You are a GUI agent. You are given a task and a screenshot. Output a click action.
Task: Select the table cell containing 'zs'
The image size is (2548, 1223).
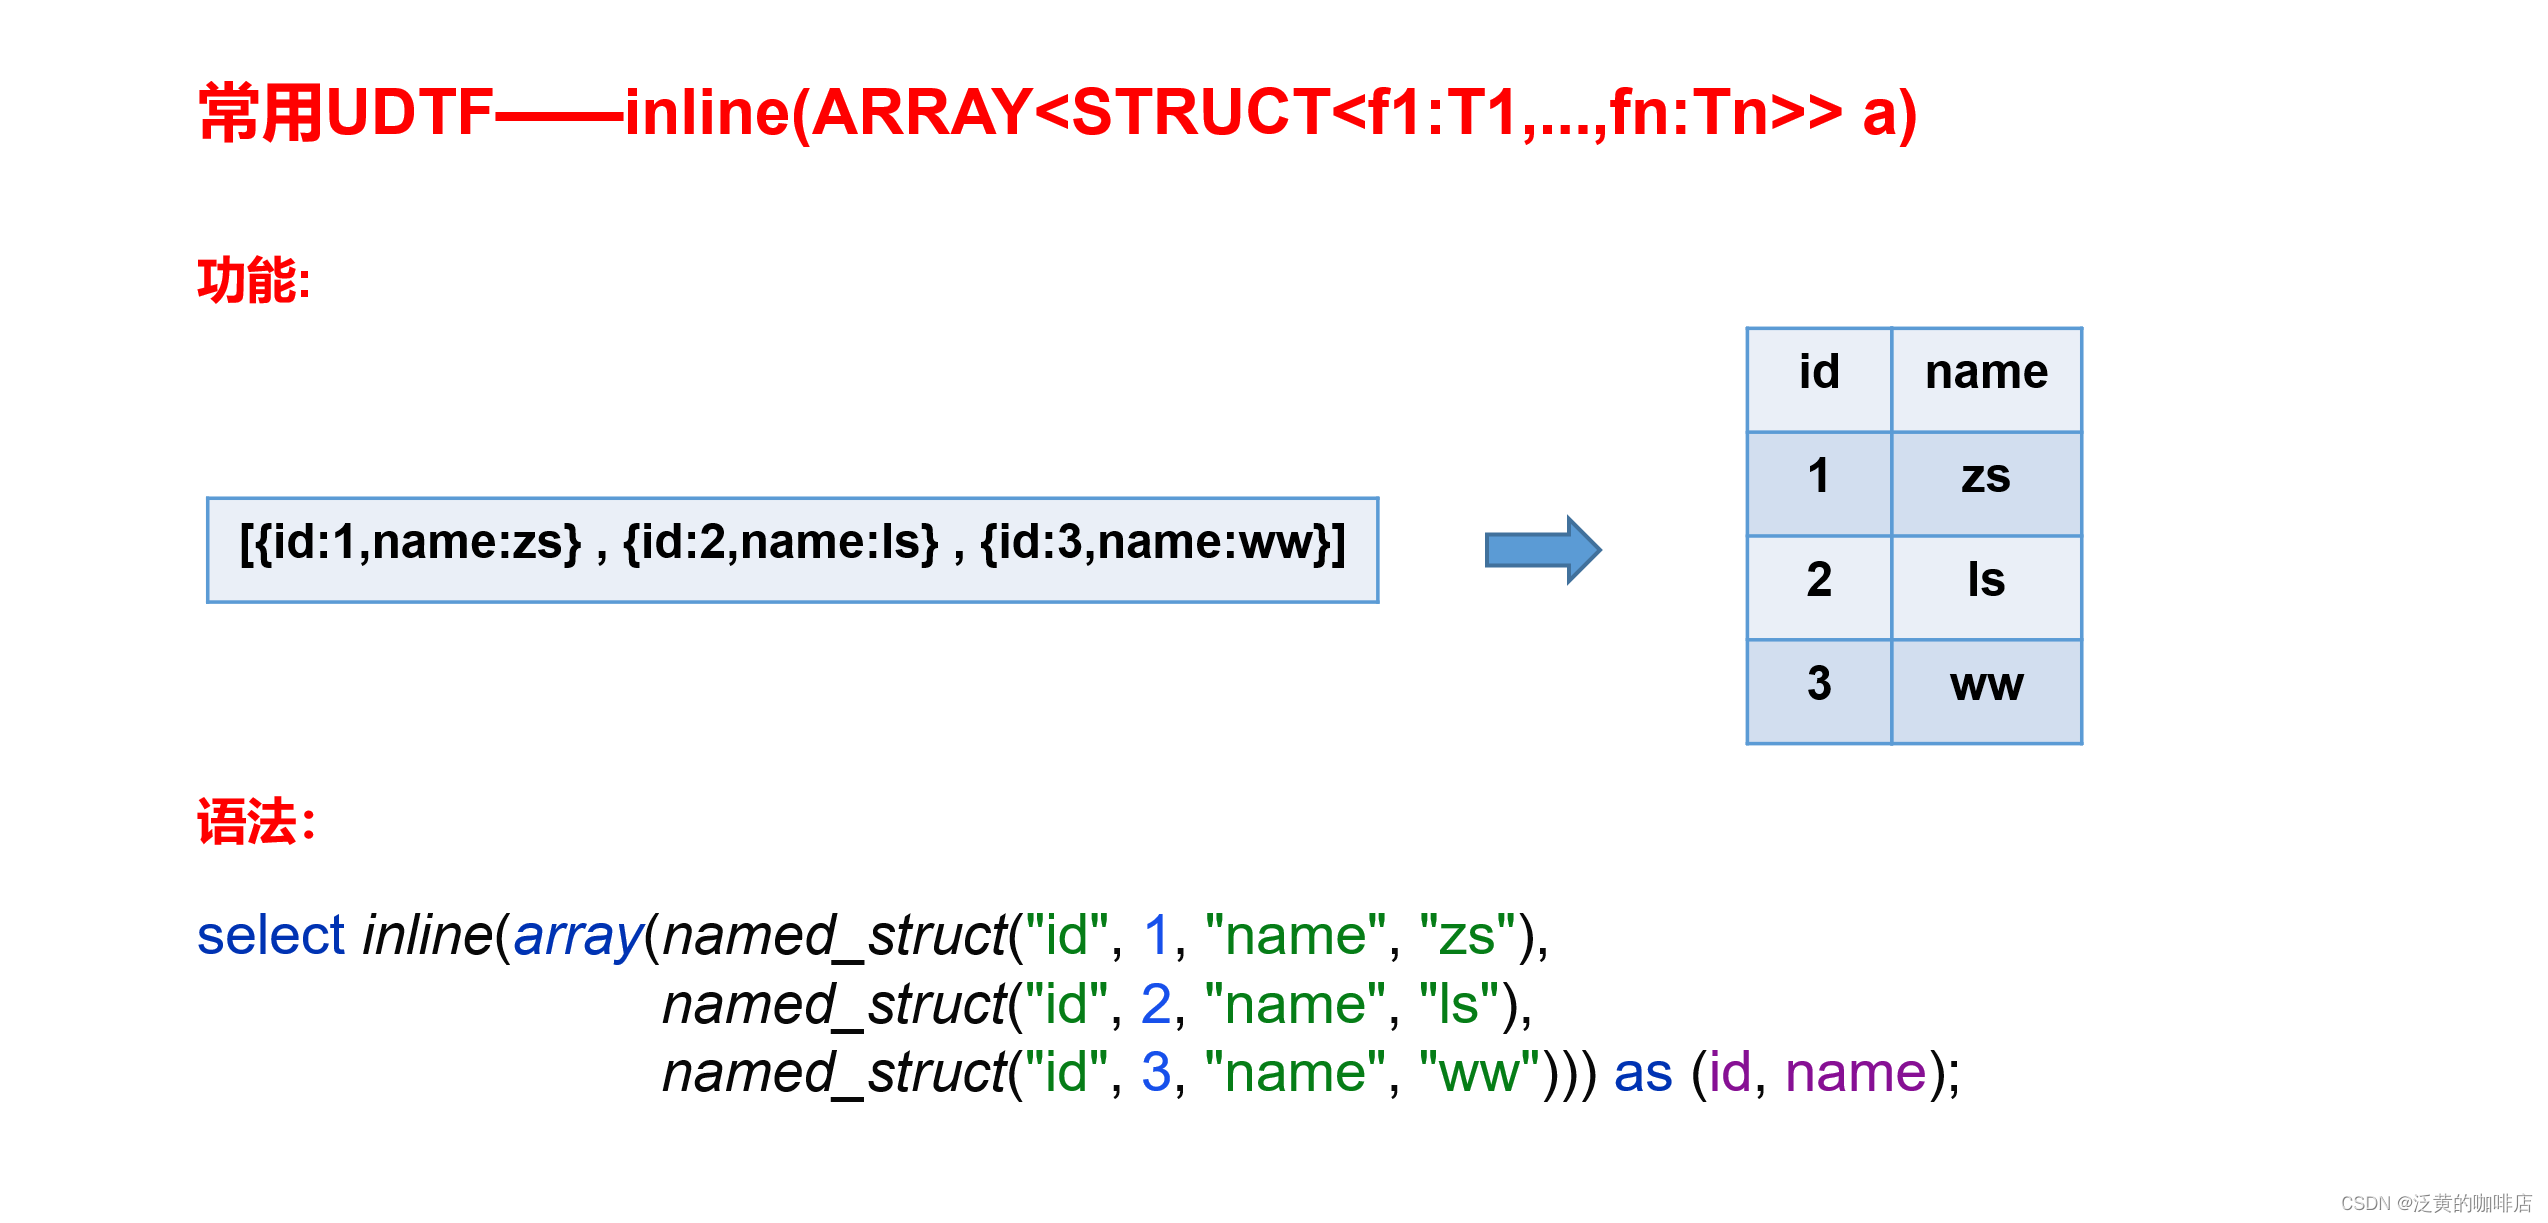point(1986,484)
